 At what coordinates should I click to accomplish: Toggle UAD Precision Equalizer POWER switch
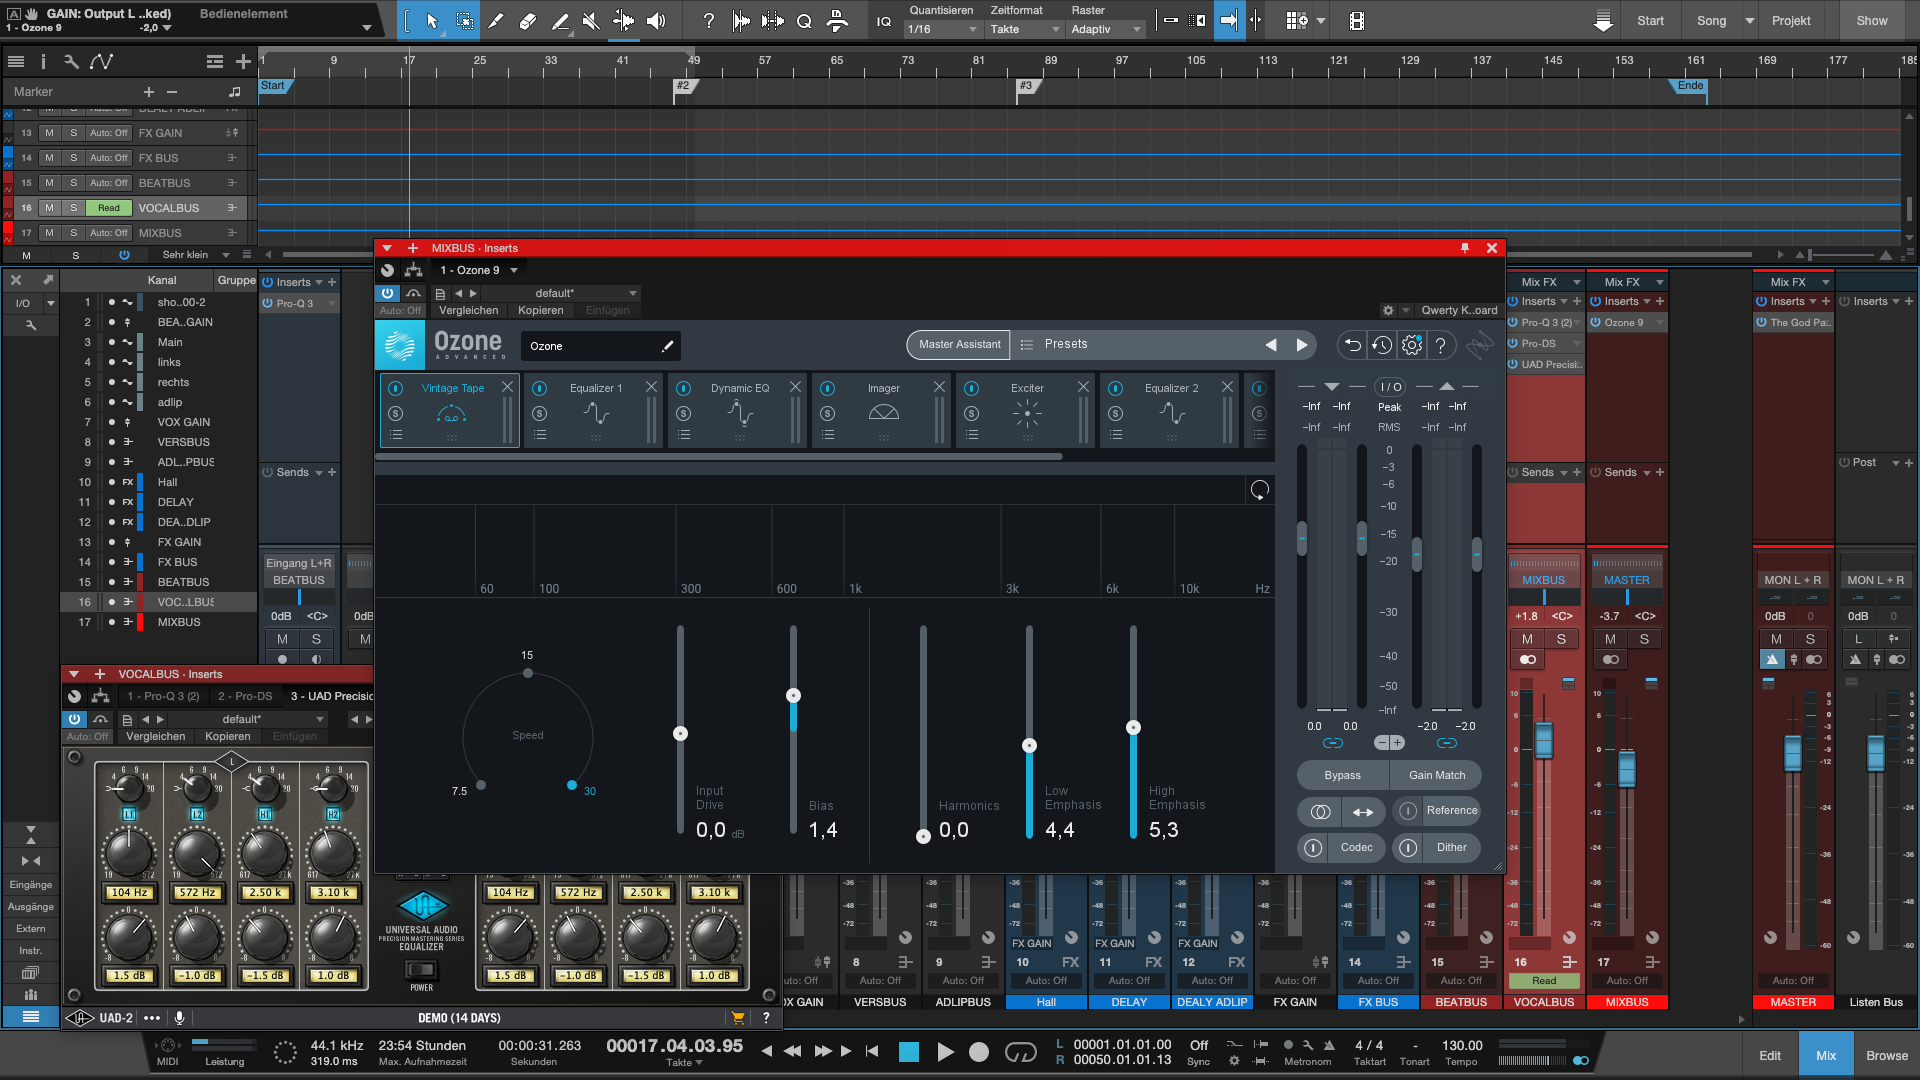point(421,969)
